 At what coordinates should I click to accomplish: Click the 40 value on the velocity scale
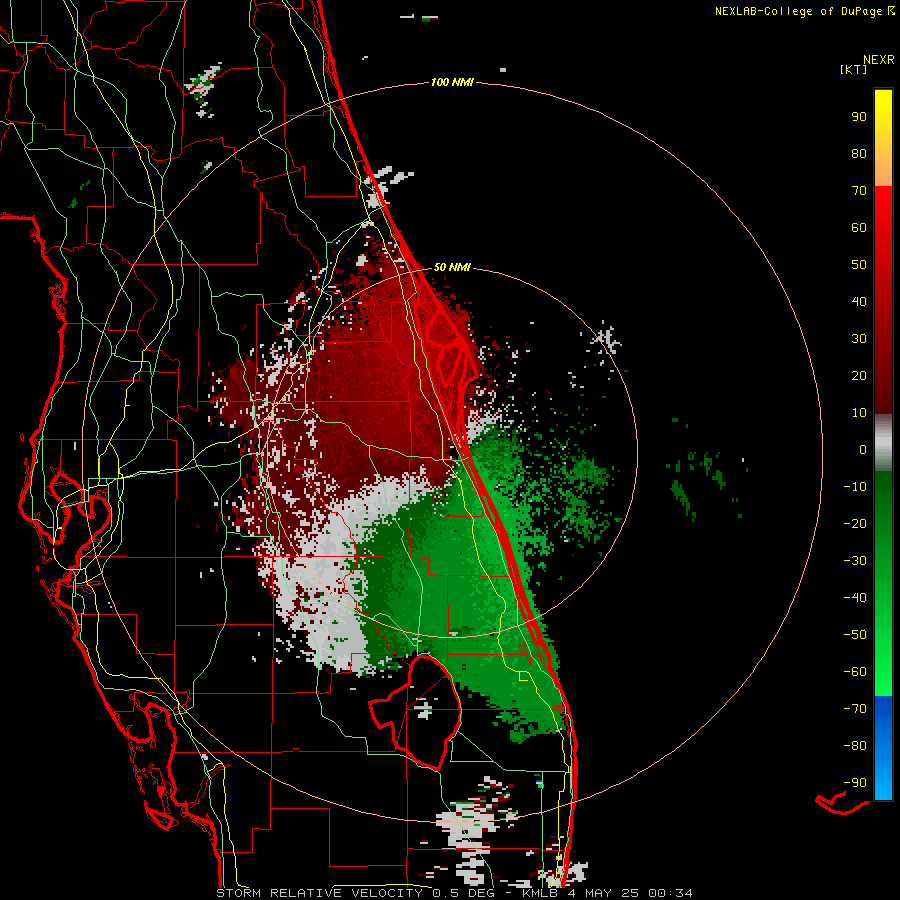(859, 301)
